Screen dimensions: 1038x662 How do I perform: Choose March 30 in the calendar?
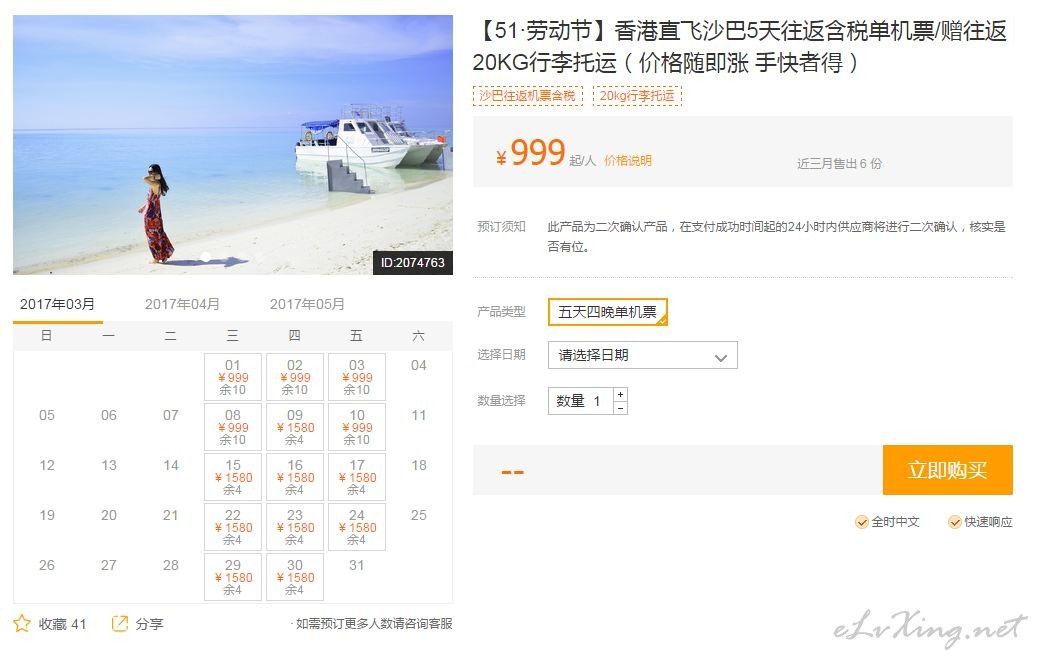(295, 577)
